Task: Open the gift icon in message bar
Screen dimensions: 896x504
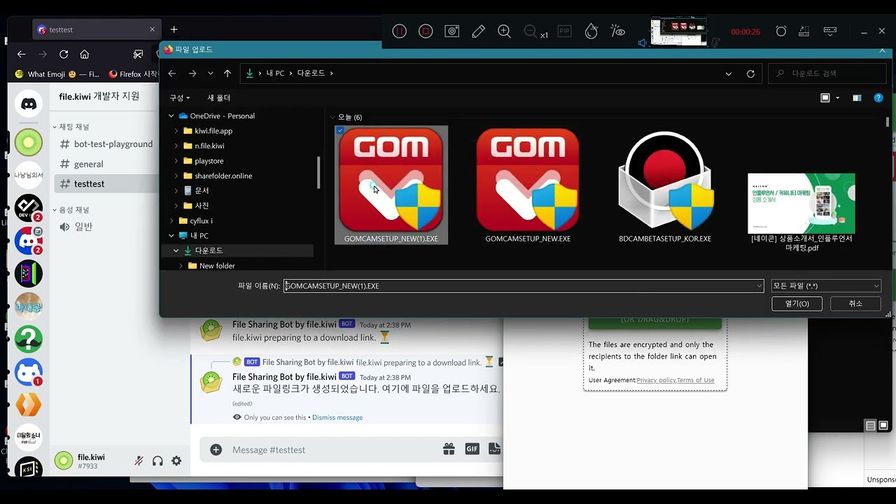Action: coord(449,449)
